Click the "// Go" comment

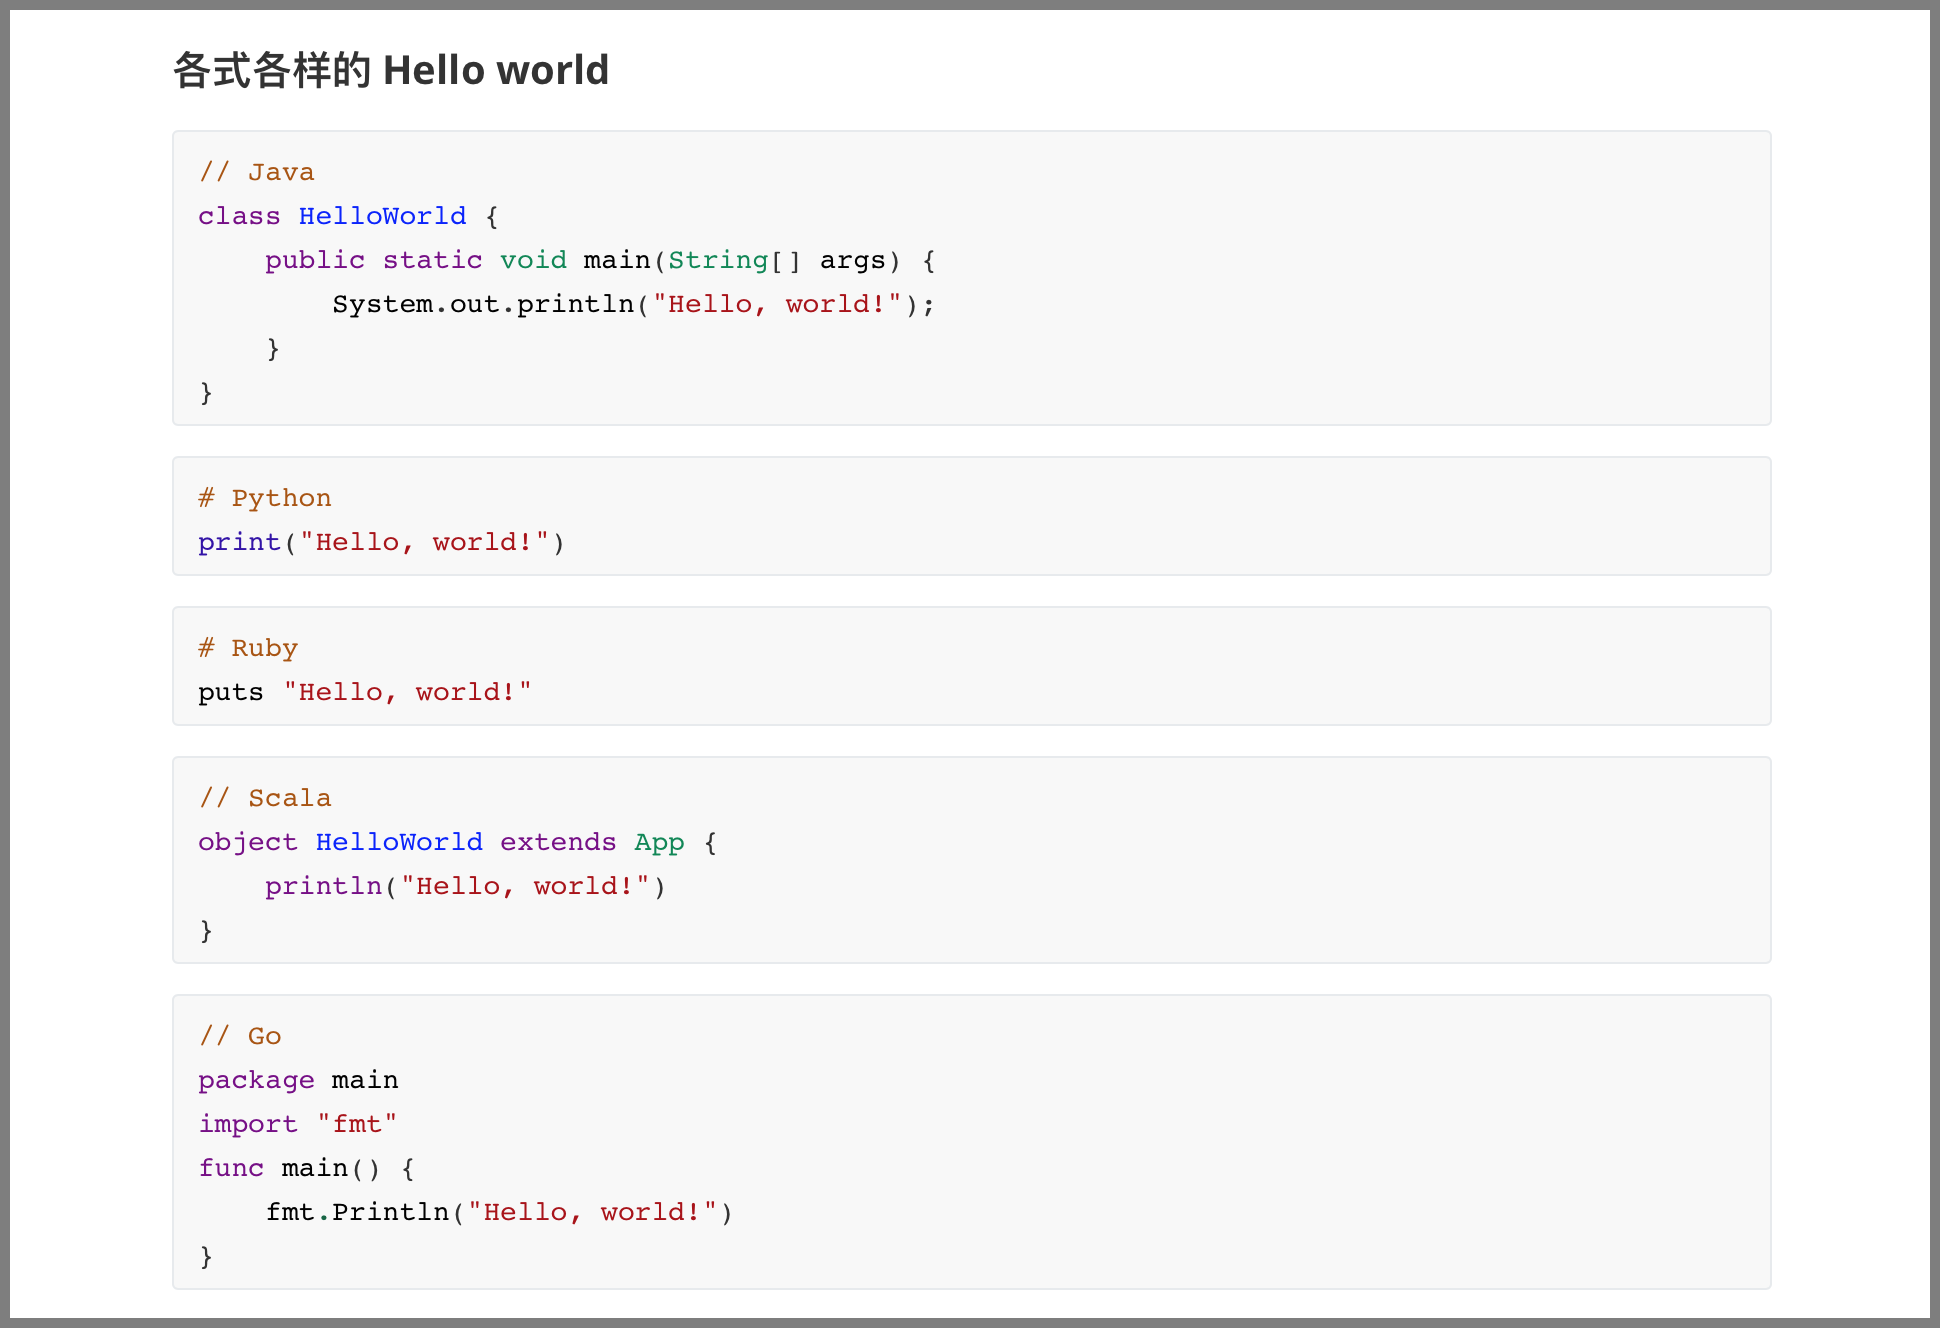[x=239, y=1036]
